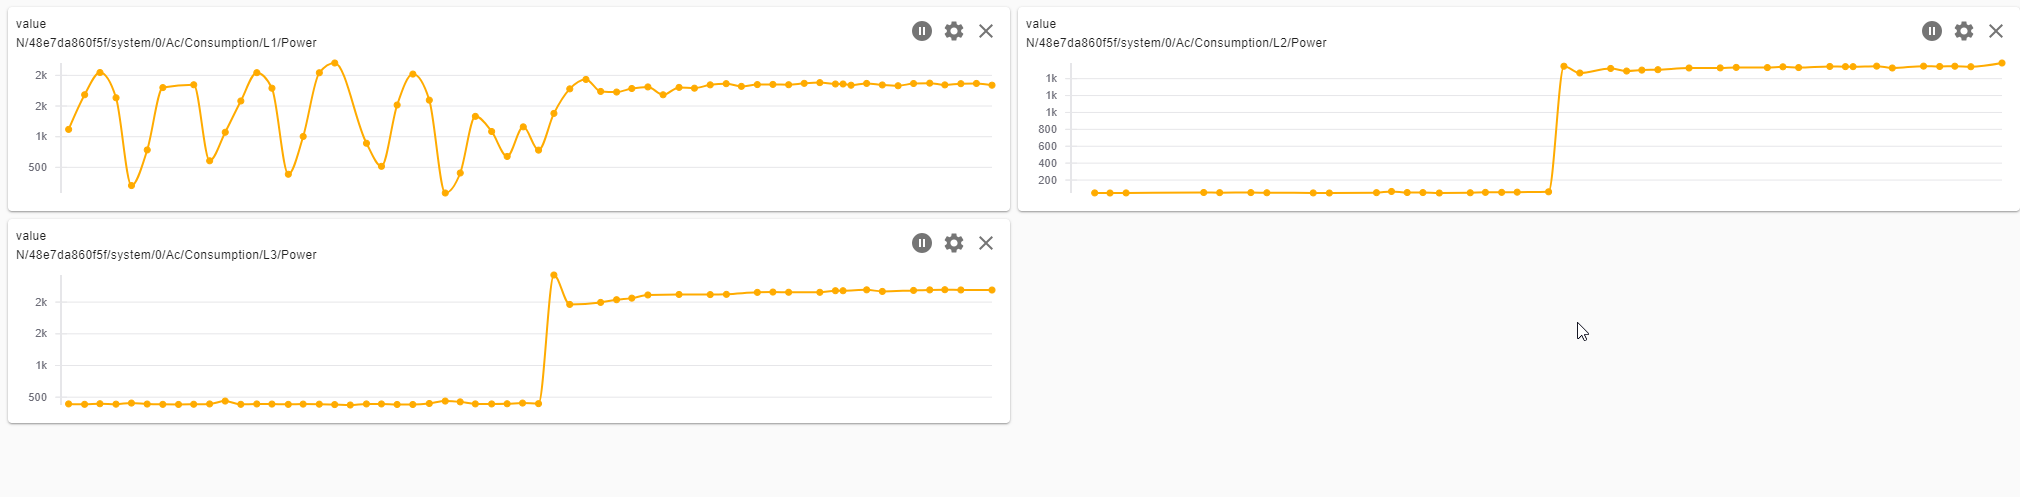Close the L2 Power chart panel
Image resolution: width=2020 pixels, height=497 pixels.
click(x=1996, y=31)
